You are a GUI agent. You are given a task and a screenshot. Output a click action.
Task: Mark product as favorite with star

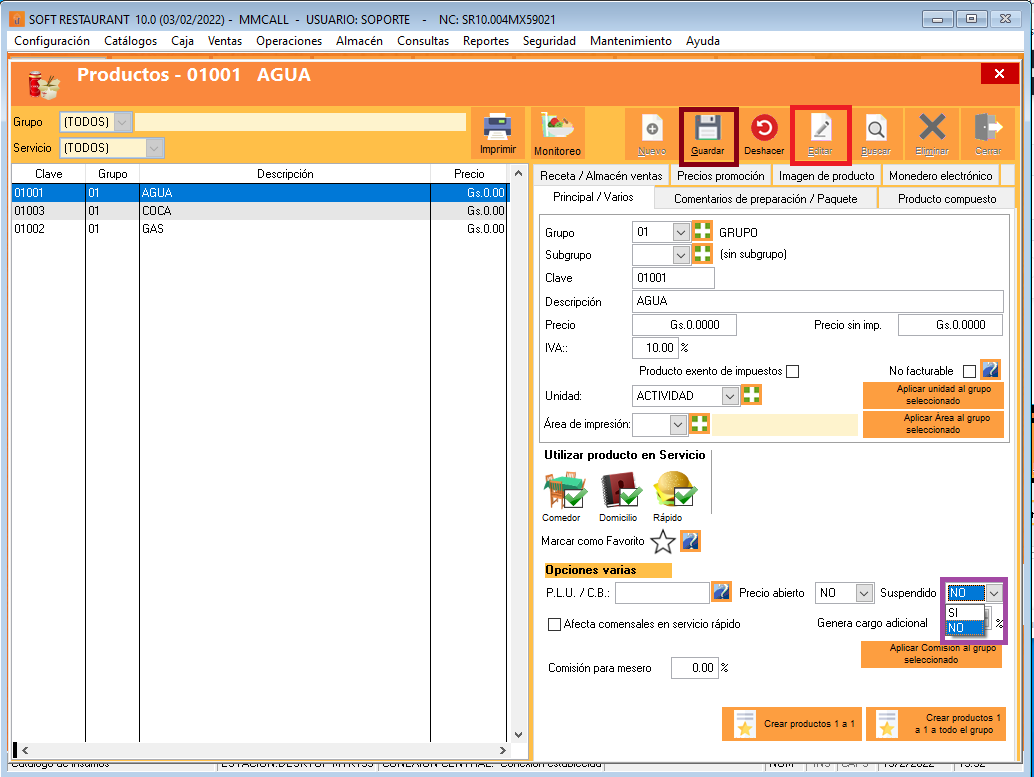pyautogui.click(x=662, y=542)
